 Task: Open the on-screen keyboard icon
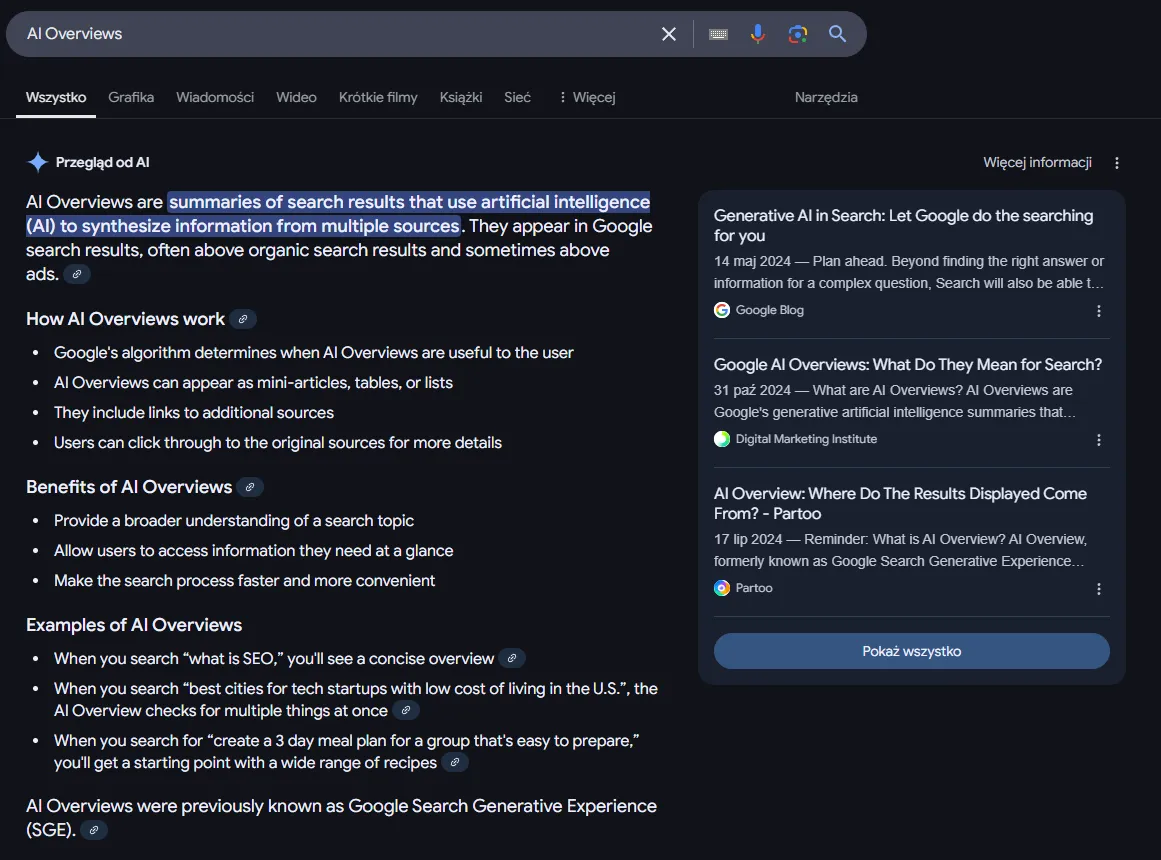718,34
